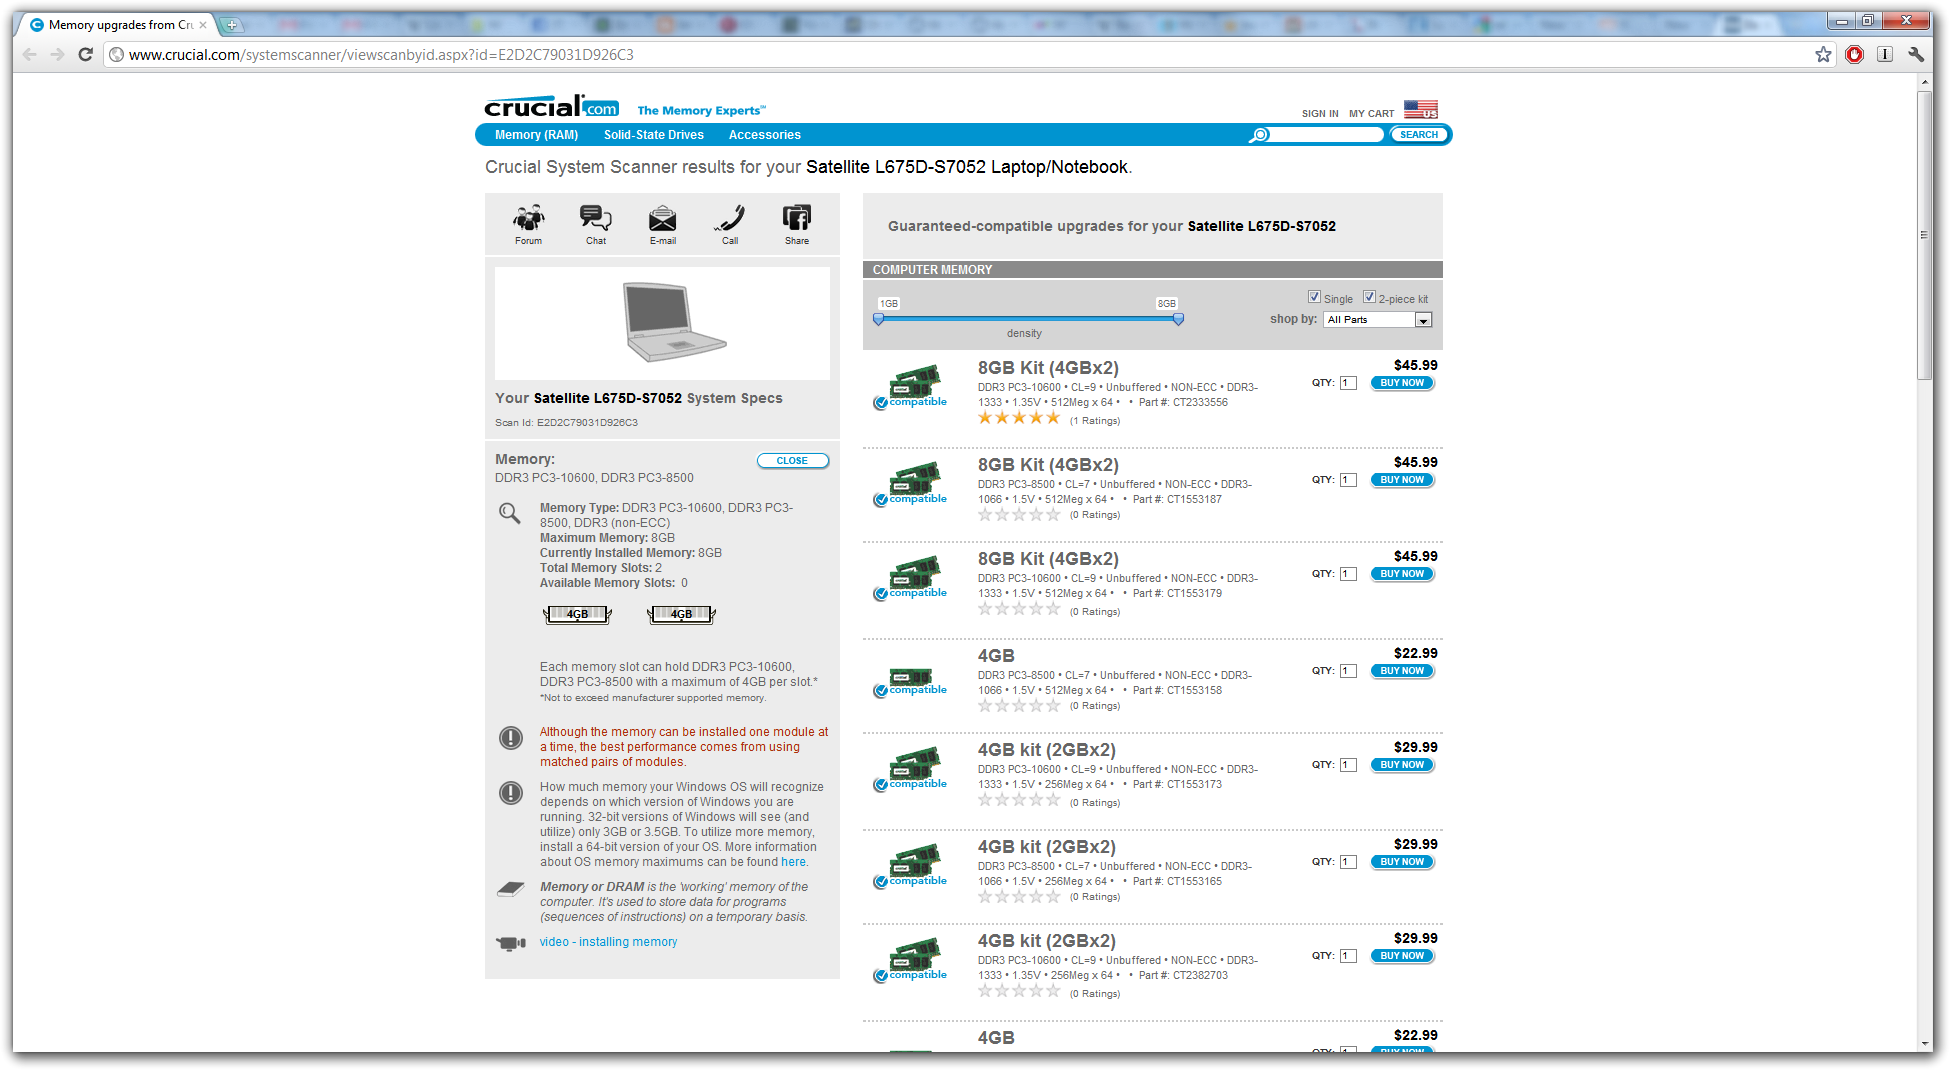1950x1071 pixels.
Task: Buy the 4GB kit part CT2382703
Action: (1402, 956)
